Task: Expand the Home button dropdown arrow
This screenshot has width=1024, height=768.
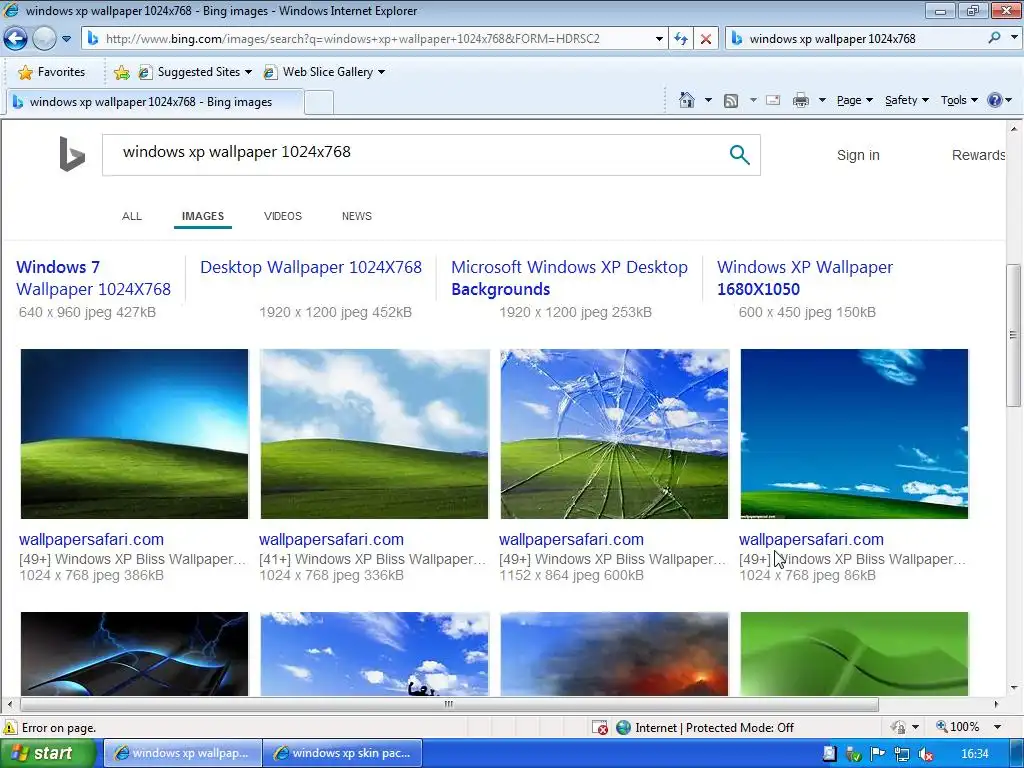Action: click(708, 100)
